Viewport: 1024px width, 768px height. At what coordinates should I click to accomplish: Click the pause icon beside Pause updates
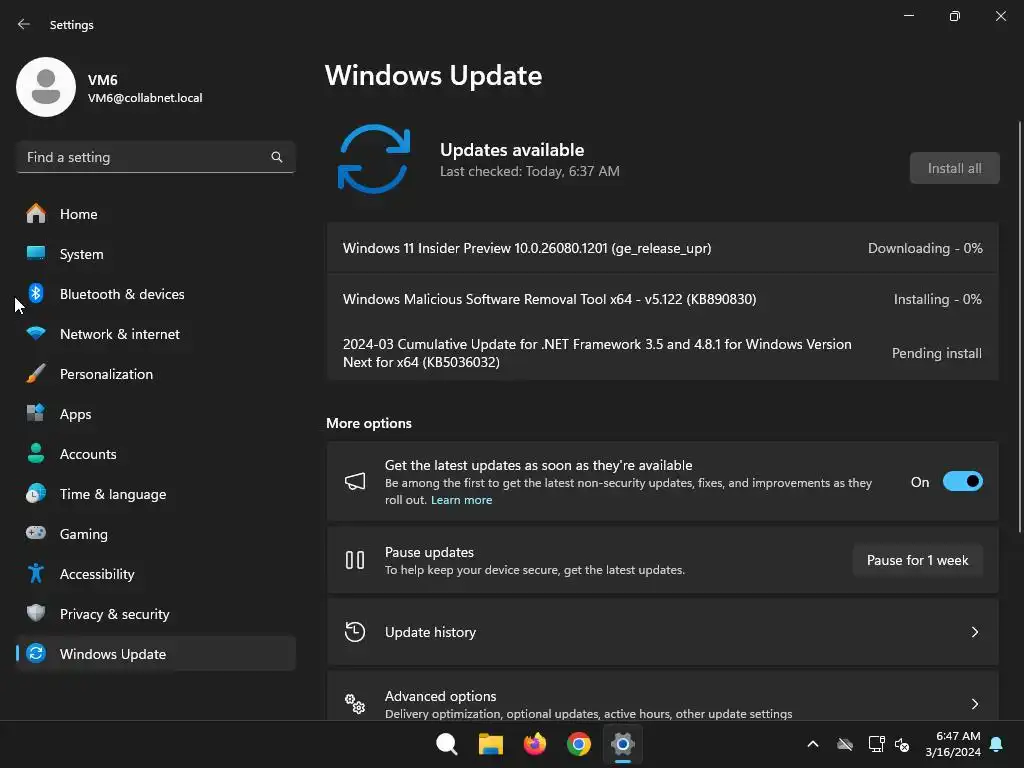355,560
